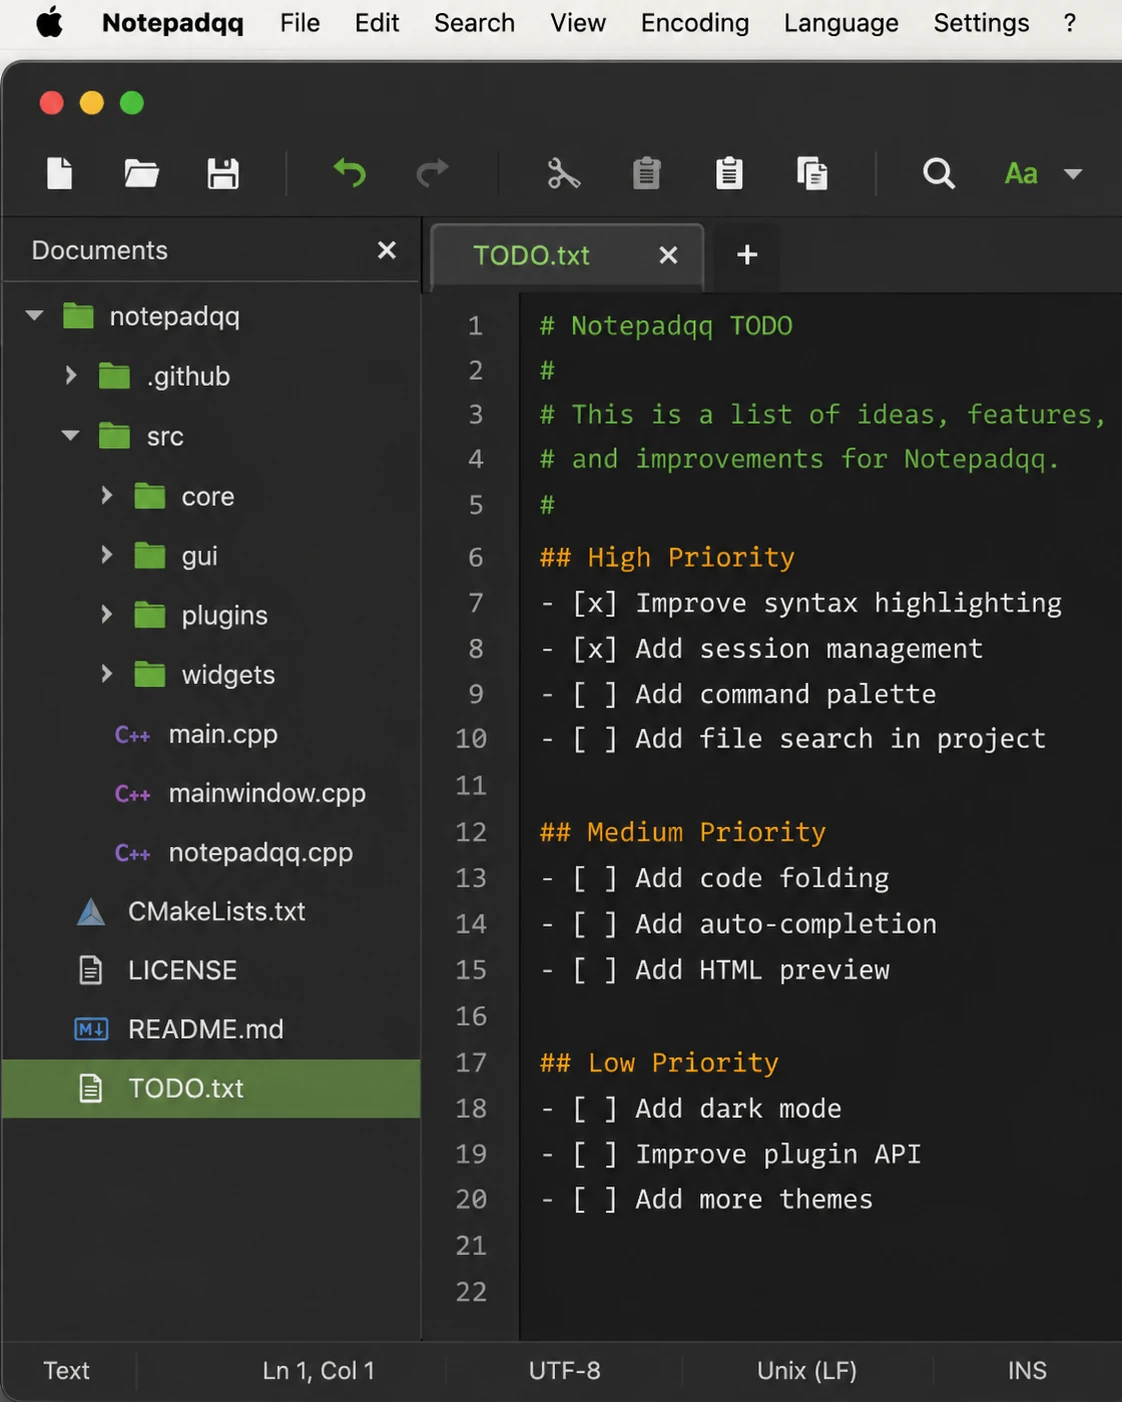1122x1402 pixels.
Task: Click CMake triangle icon by CMakeLists.txt
Action: click(91, 911)
